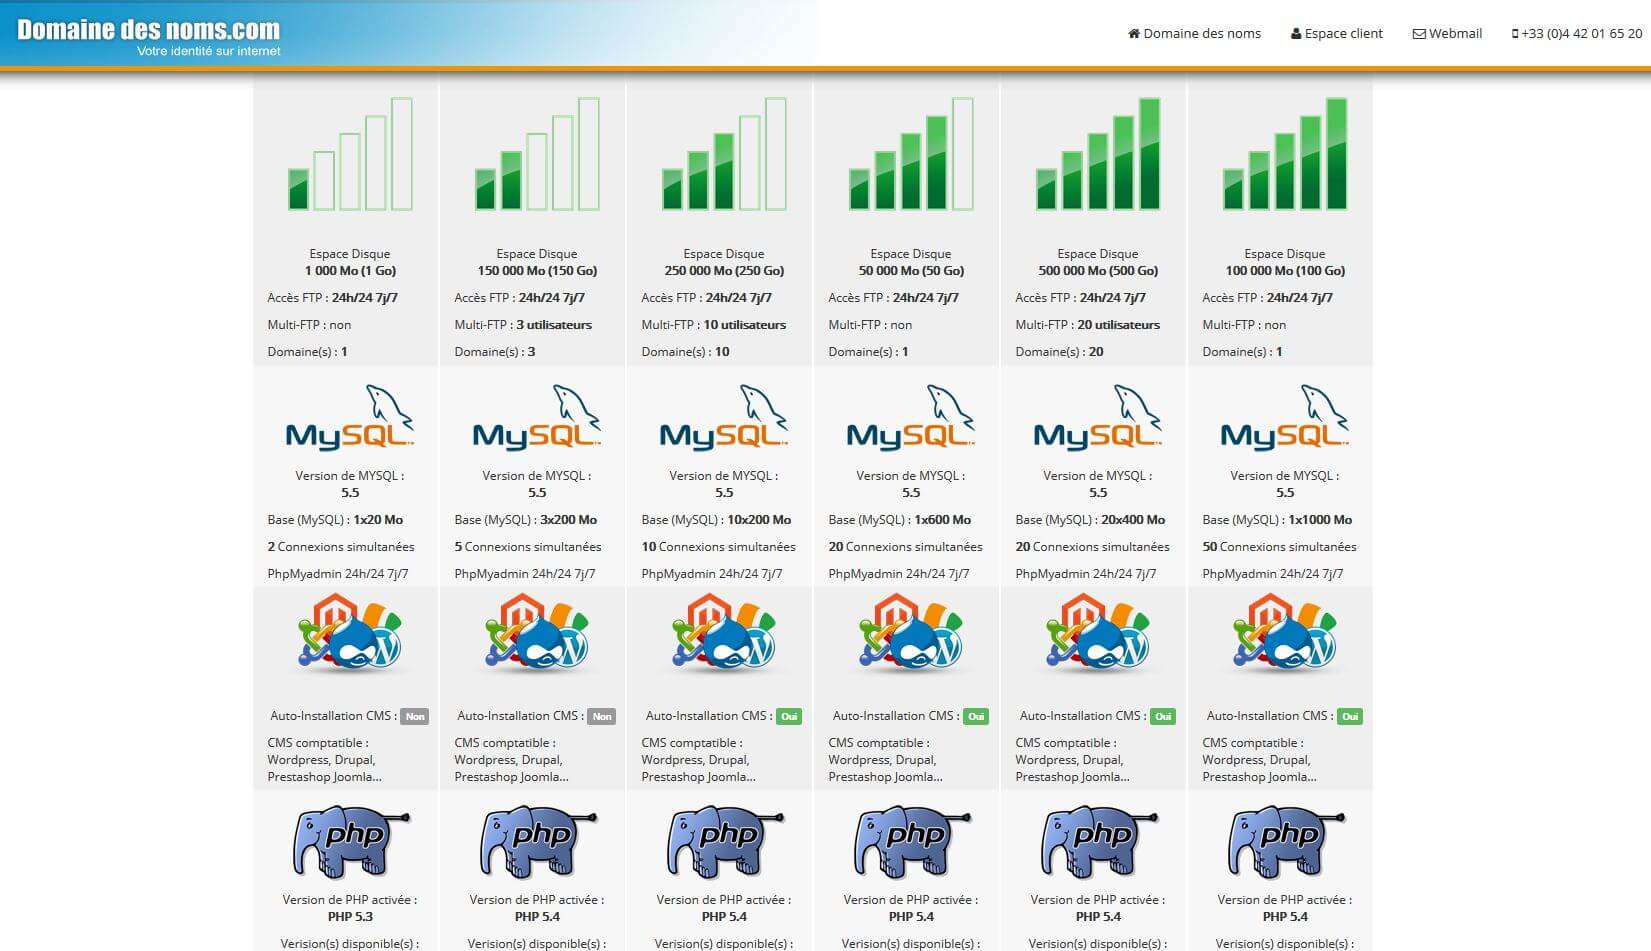Click 2 Connexions simultanées
This screenshot has height=951, width=1651.
click(341, 547)
